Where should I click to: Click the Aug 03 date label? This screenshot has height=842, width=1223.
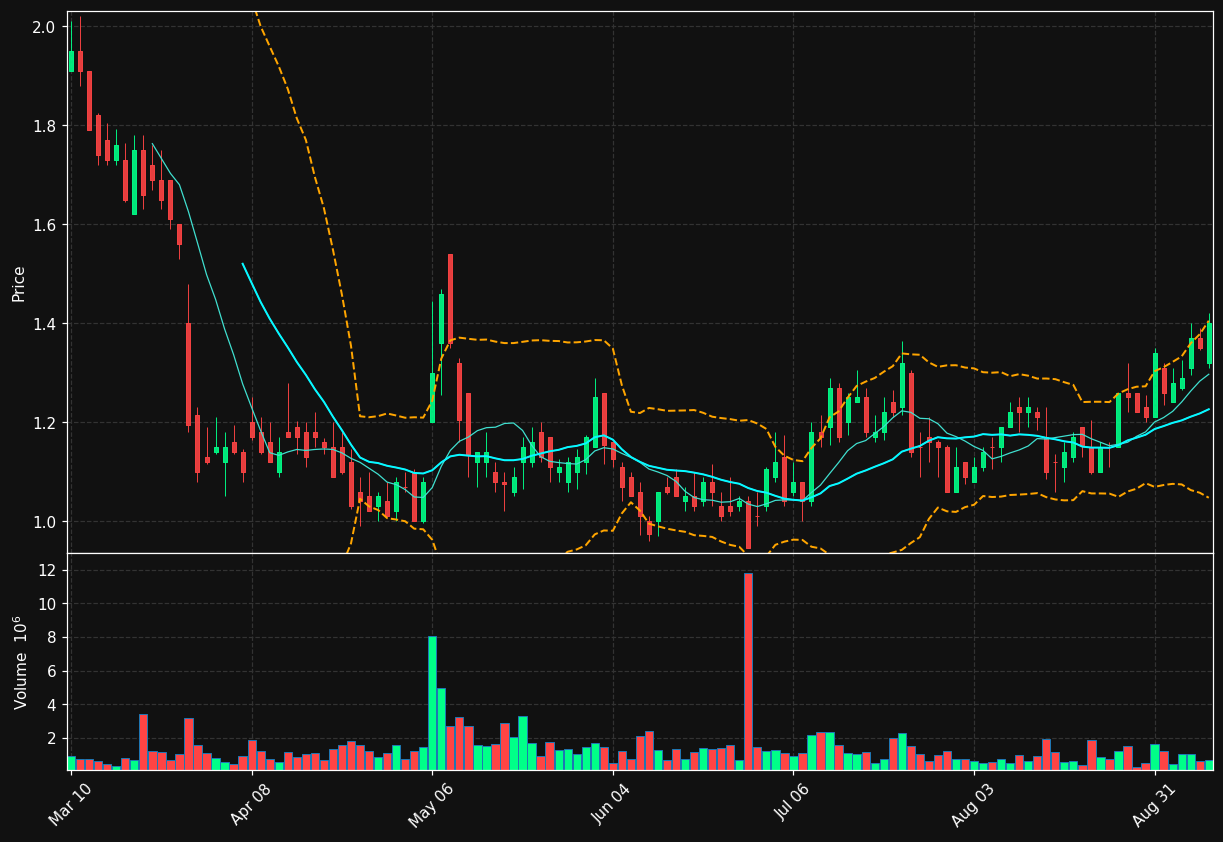coord(972,804)
